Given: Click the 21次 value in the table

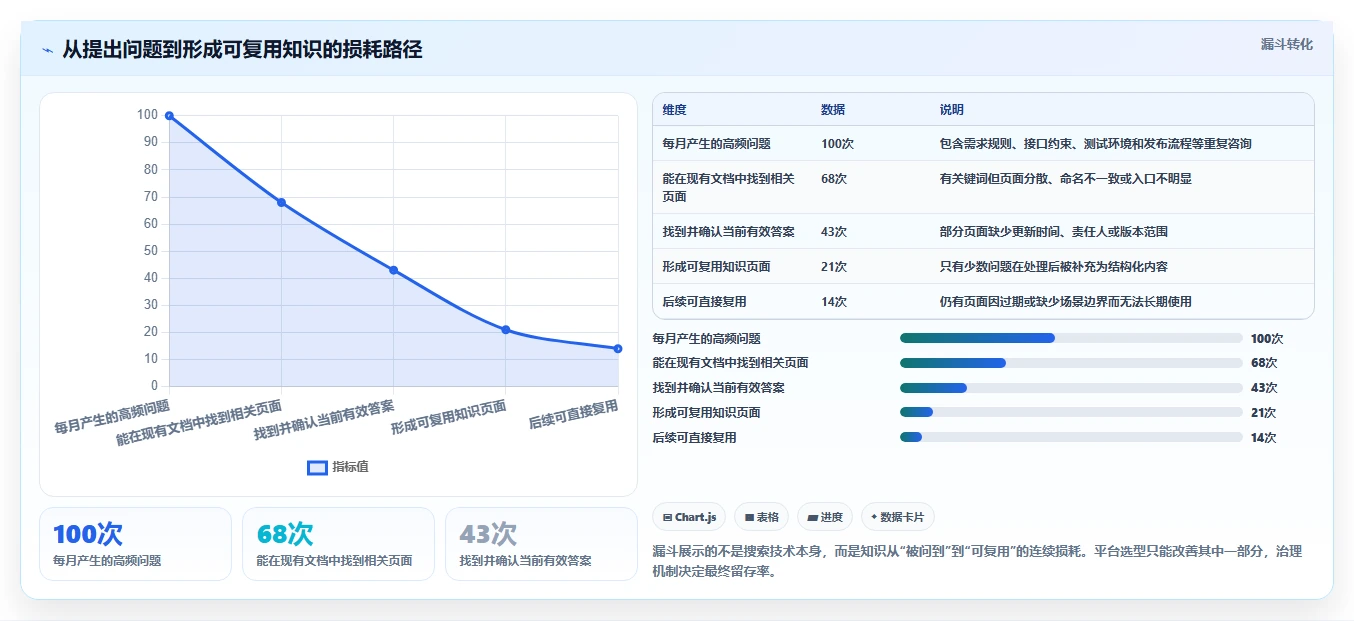Looking at the screenshot, I should pyautogui.click(x=834, y=267).
